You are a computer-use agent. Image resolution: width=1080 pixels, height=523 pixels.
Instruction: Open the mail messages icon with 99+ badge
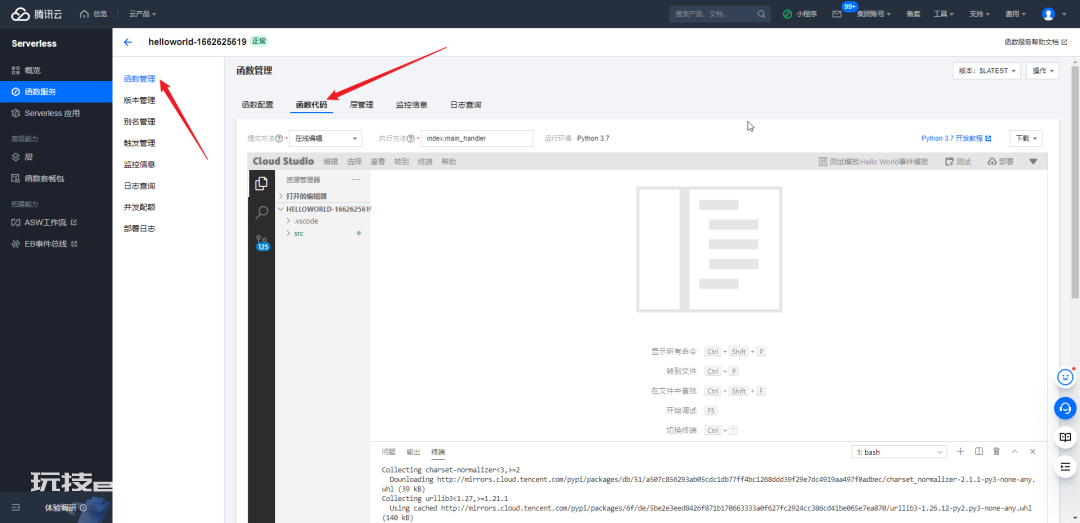837,14
